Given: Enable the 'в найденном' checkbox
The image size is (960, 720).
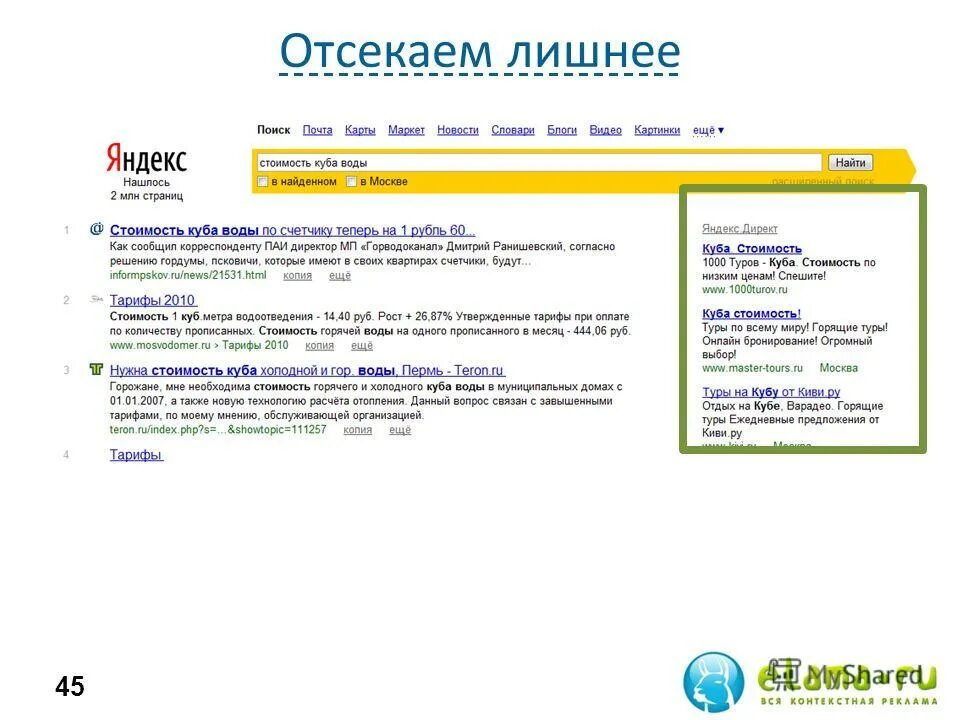Looking at the screenshot, I should (263, 182).
